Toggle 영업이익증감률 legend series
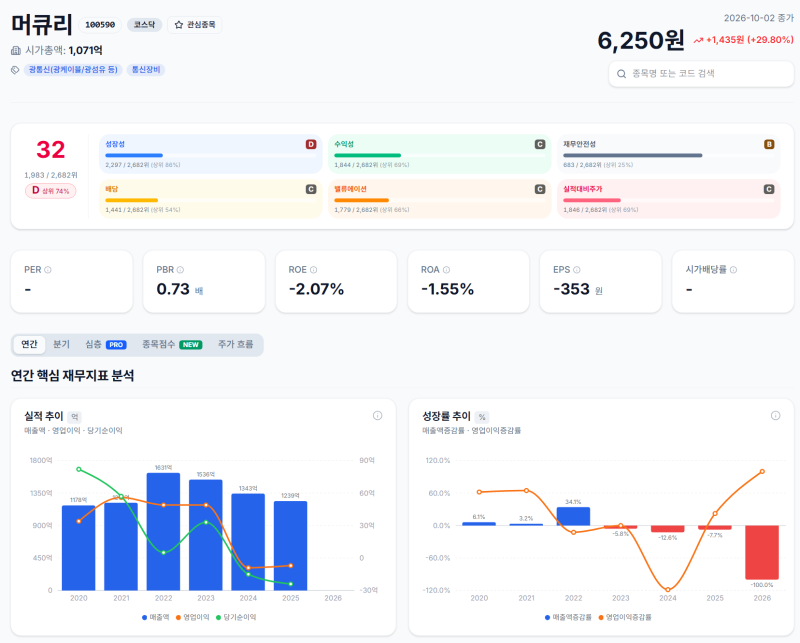Screen dimensions: 800x643 click(624, 617)
